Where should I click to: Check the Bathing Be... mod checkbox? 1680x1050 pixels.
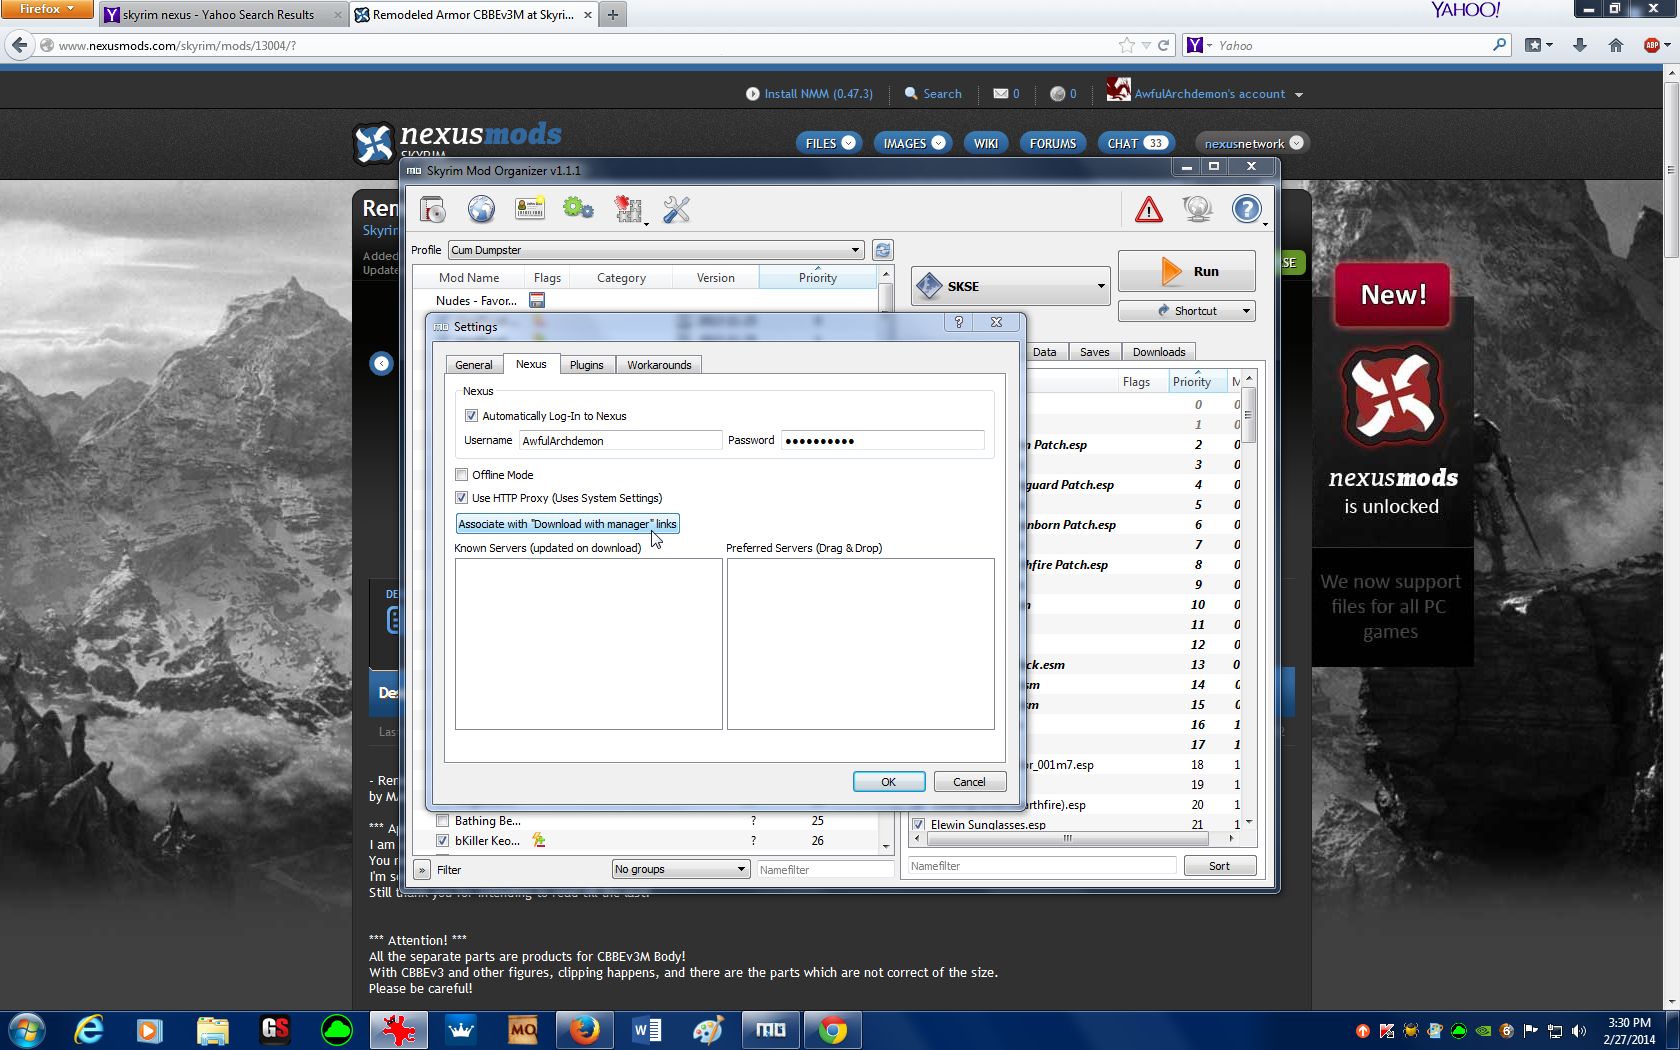pyautogui.click(x=443, y=821)
